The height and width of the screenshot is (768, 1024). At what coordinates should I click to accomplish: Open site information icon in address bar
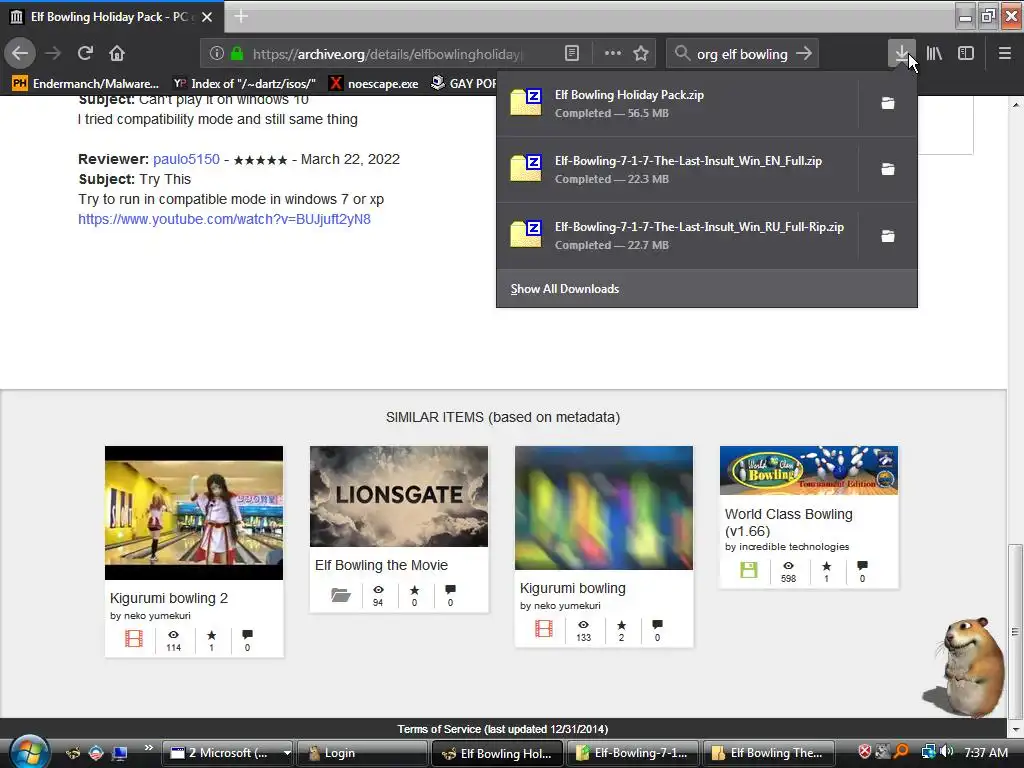click(x=217, y=54)
